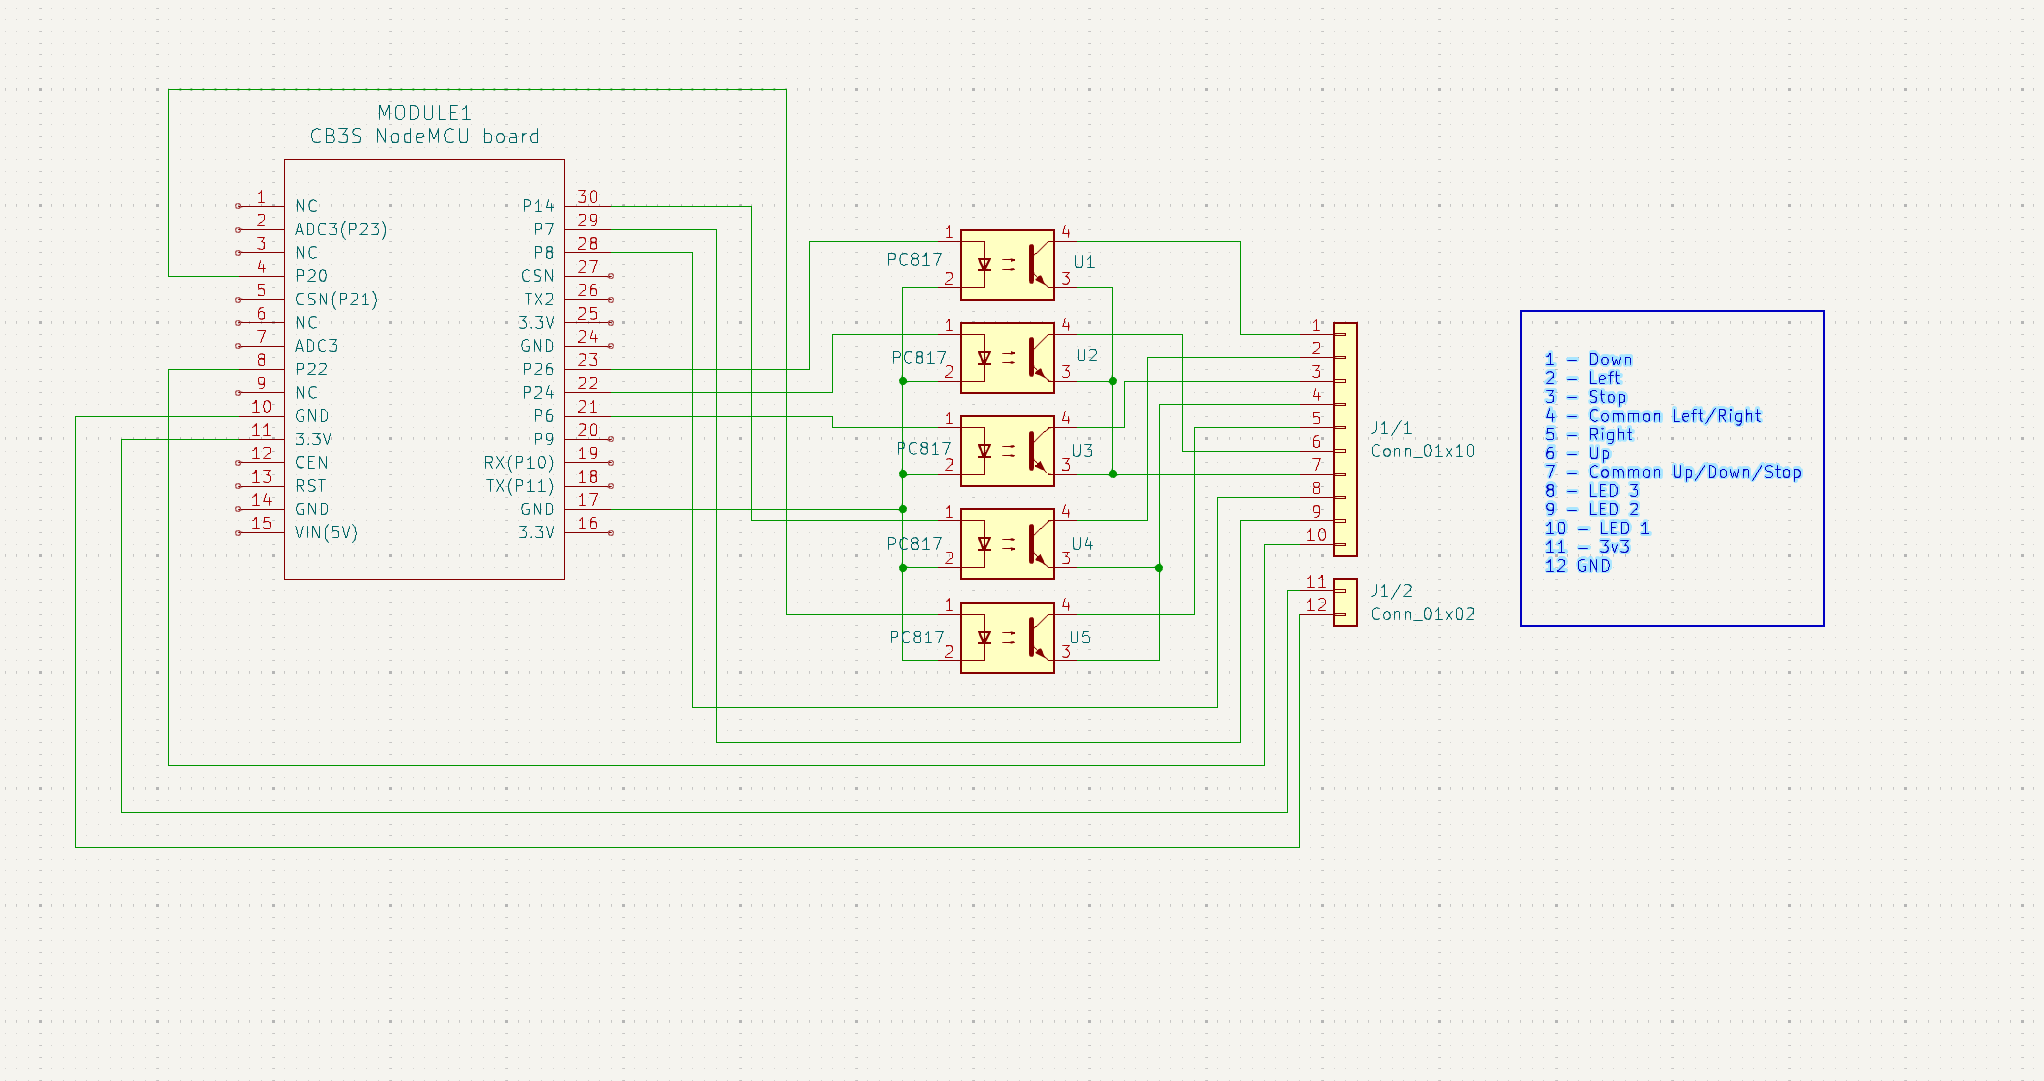The image size is (2044, 1081).
Task: Click the P20 pin label on MODULE1
Action: click(311, 276)
